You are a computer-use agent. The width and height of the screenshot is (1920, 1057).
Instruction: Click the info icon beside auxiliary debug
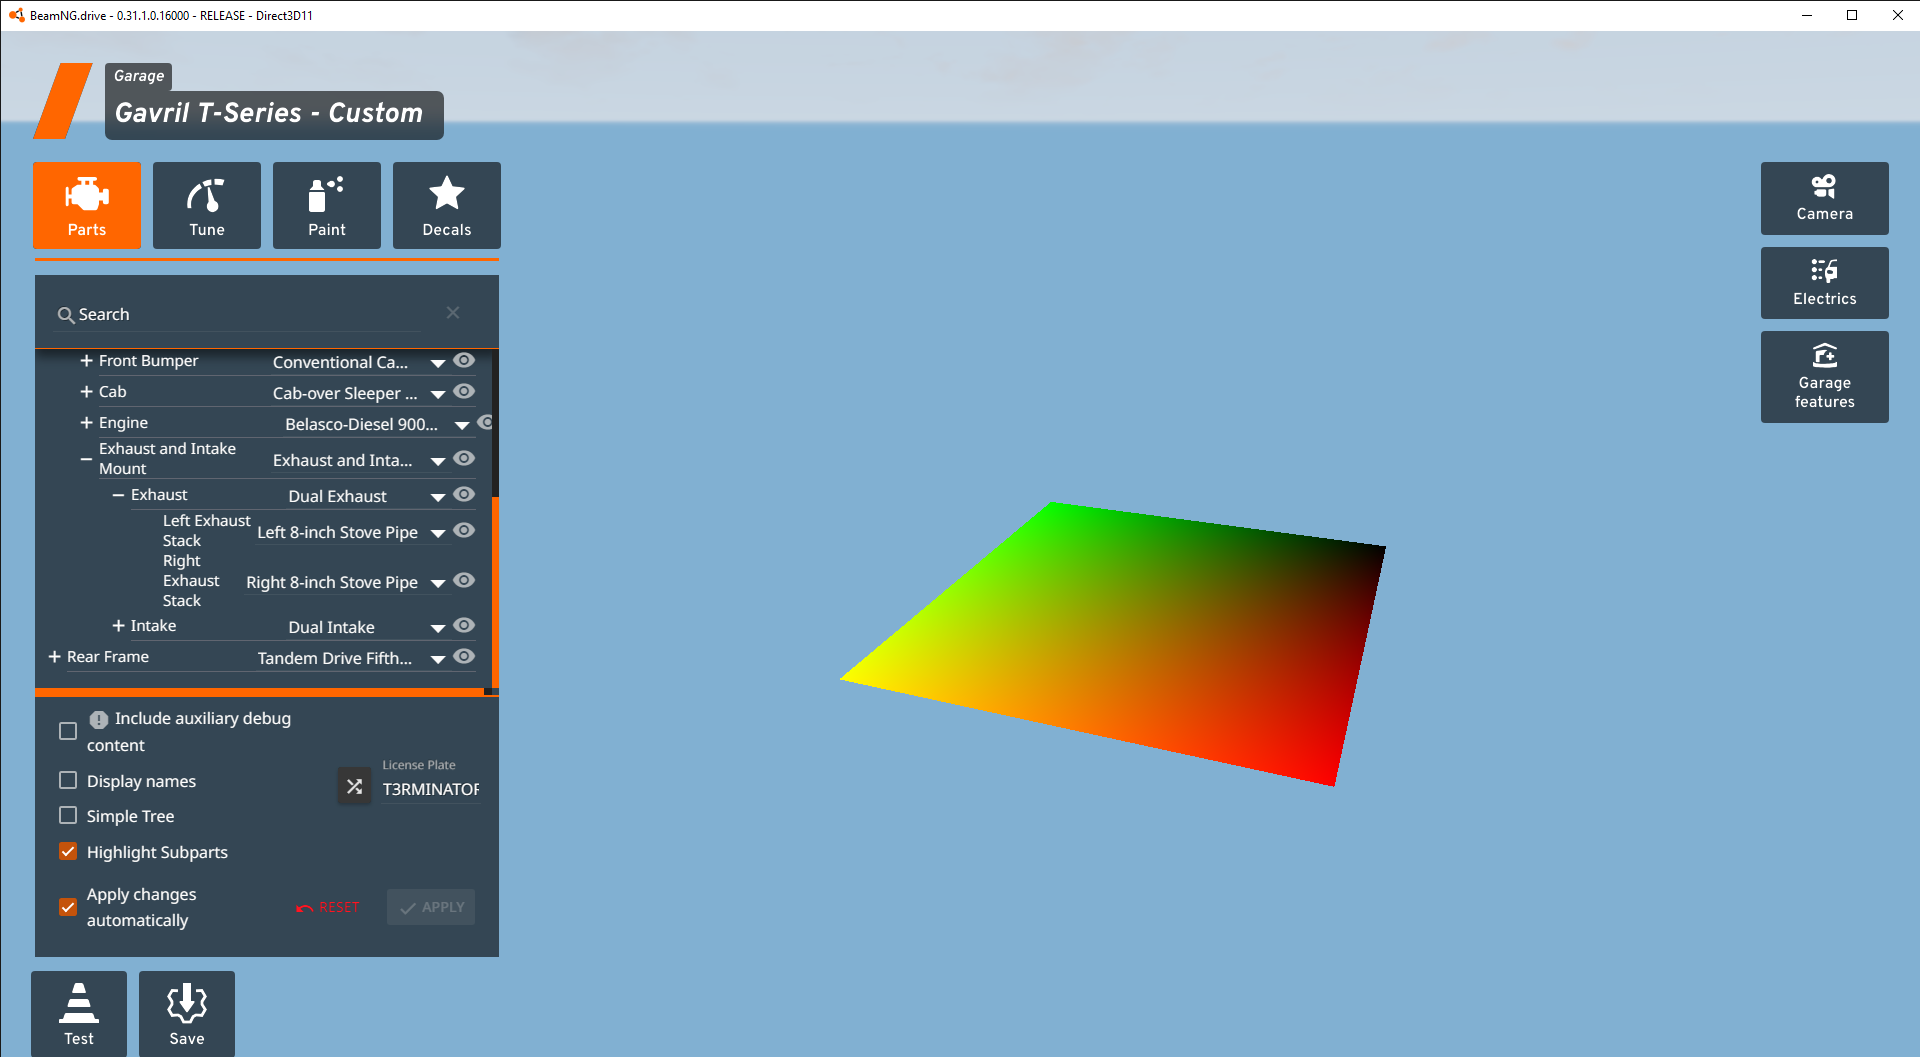[x=99, y=719]
